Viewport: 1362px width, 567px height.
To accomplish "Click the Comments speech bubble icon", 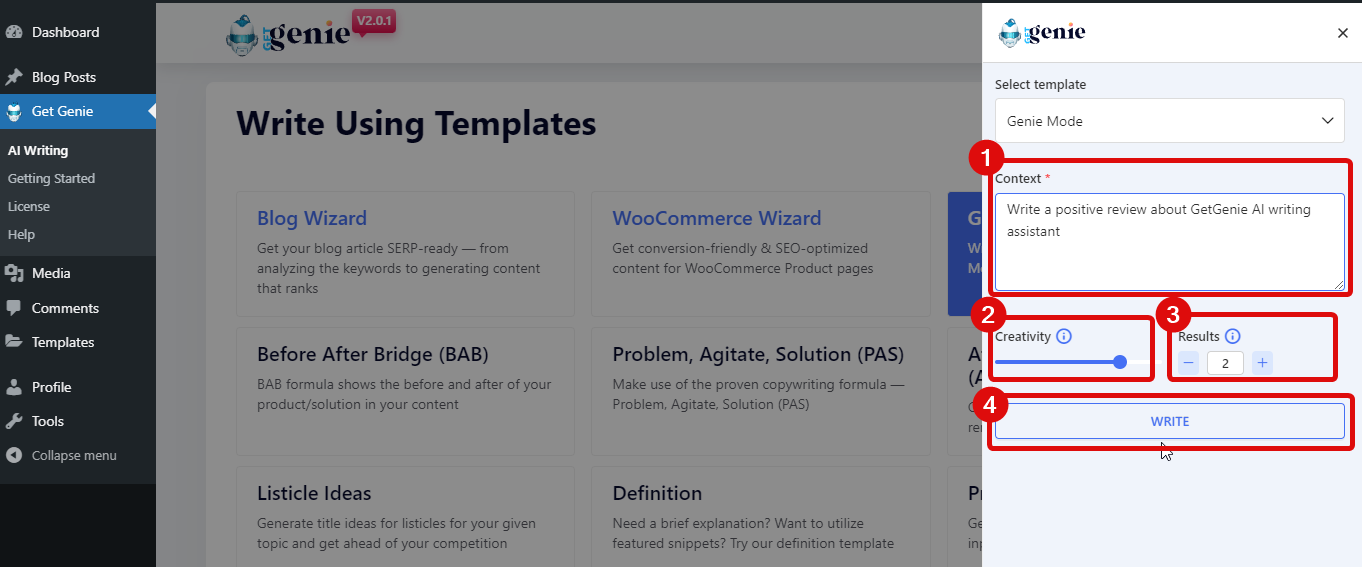I will coord(14,308).
